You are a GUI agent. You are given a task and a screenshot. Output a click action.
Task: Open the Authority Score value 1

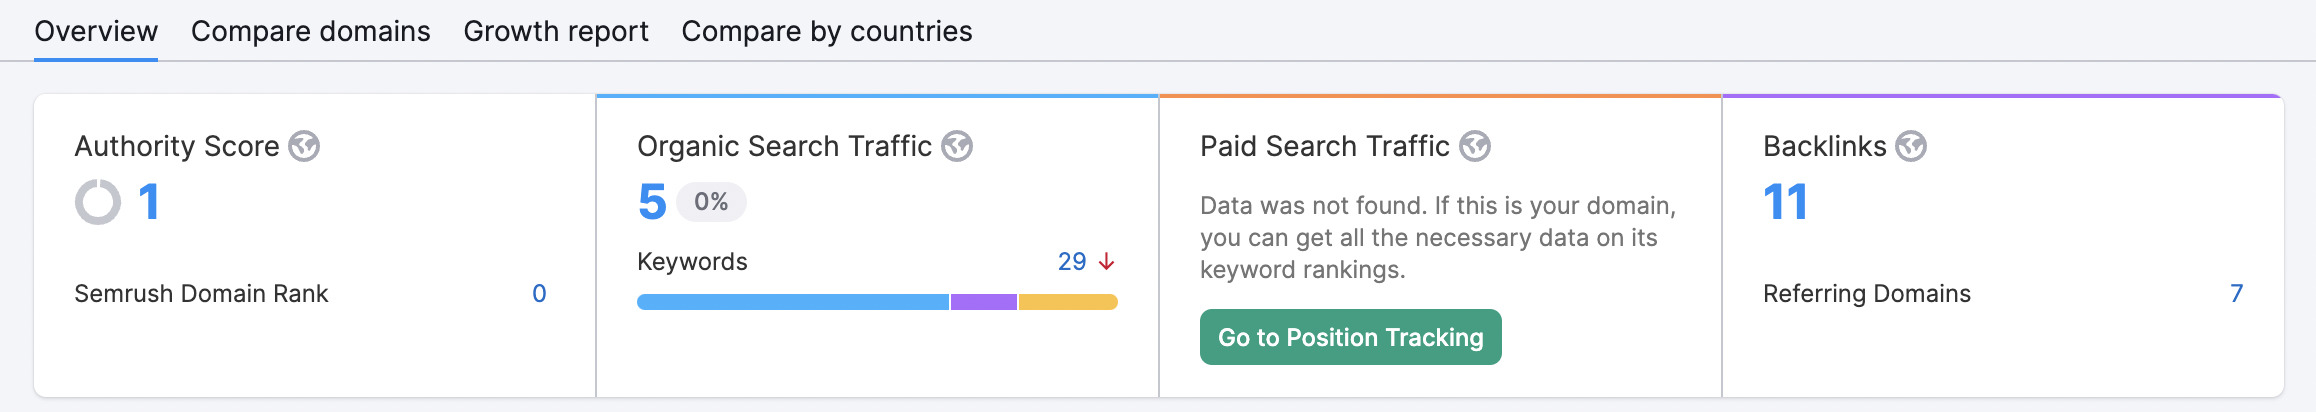(x=149, y=202)
